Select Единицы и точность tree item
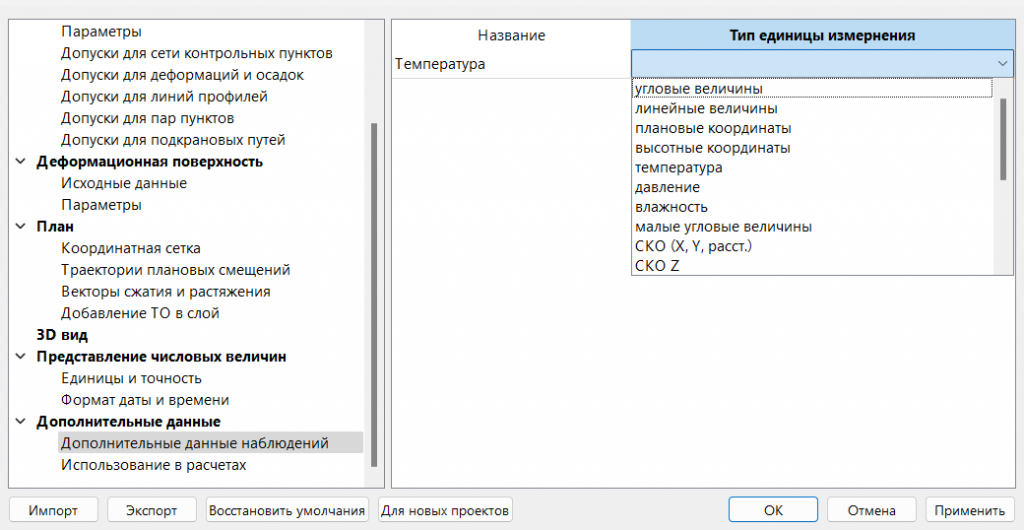Screen dimensions: 1024x530 (131, 378)
